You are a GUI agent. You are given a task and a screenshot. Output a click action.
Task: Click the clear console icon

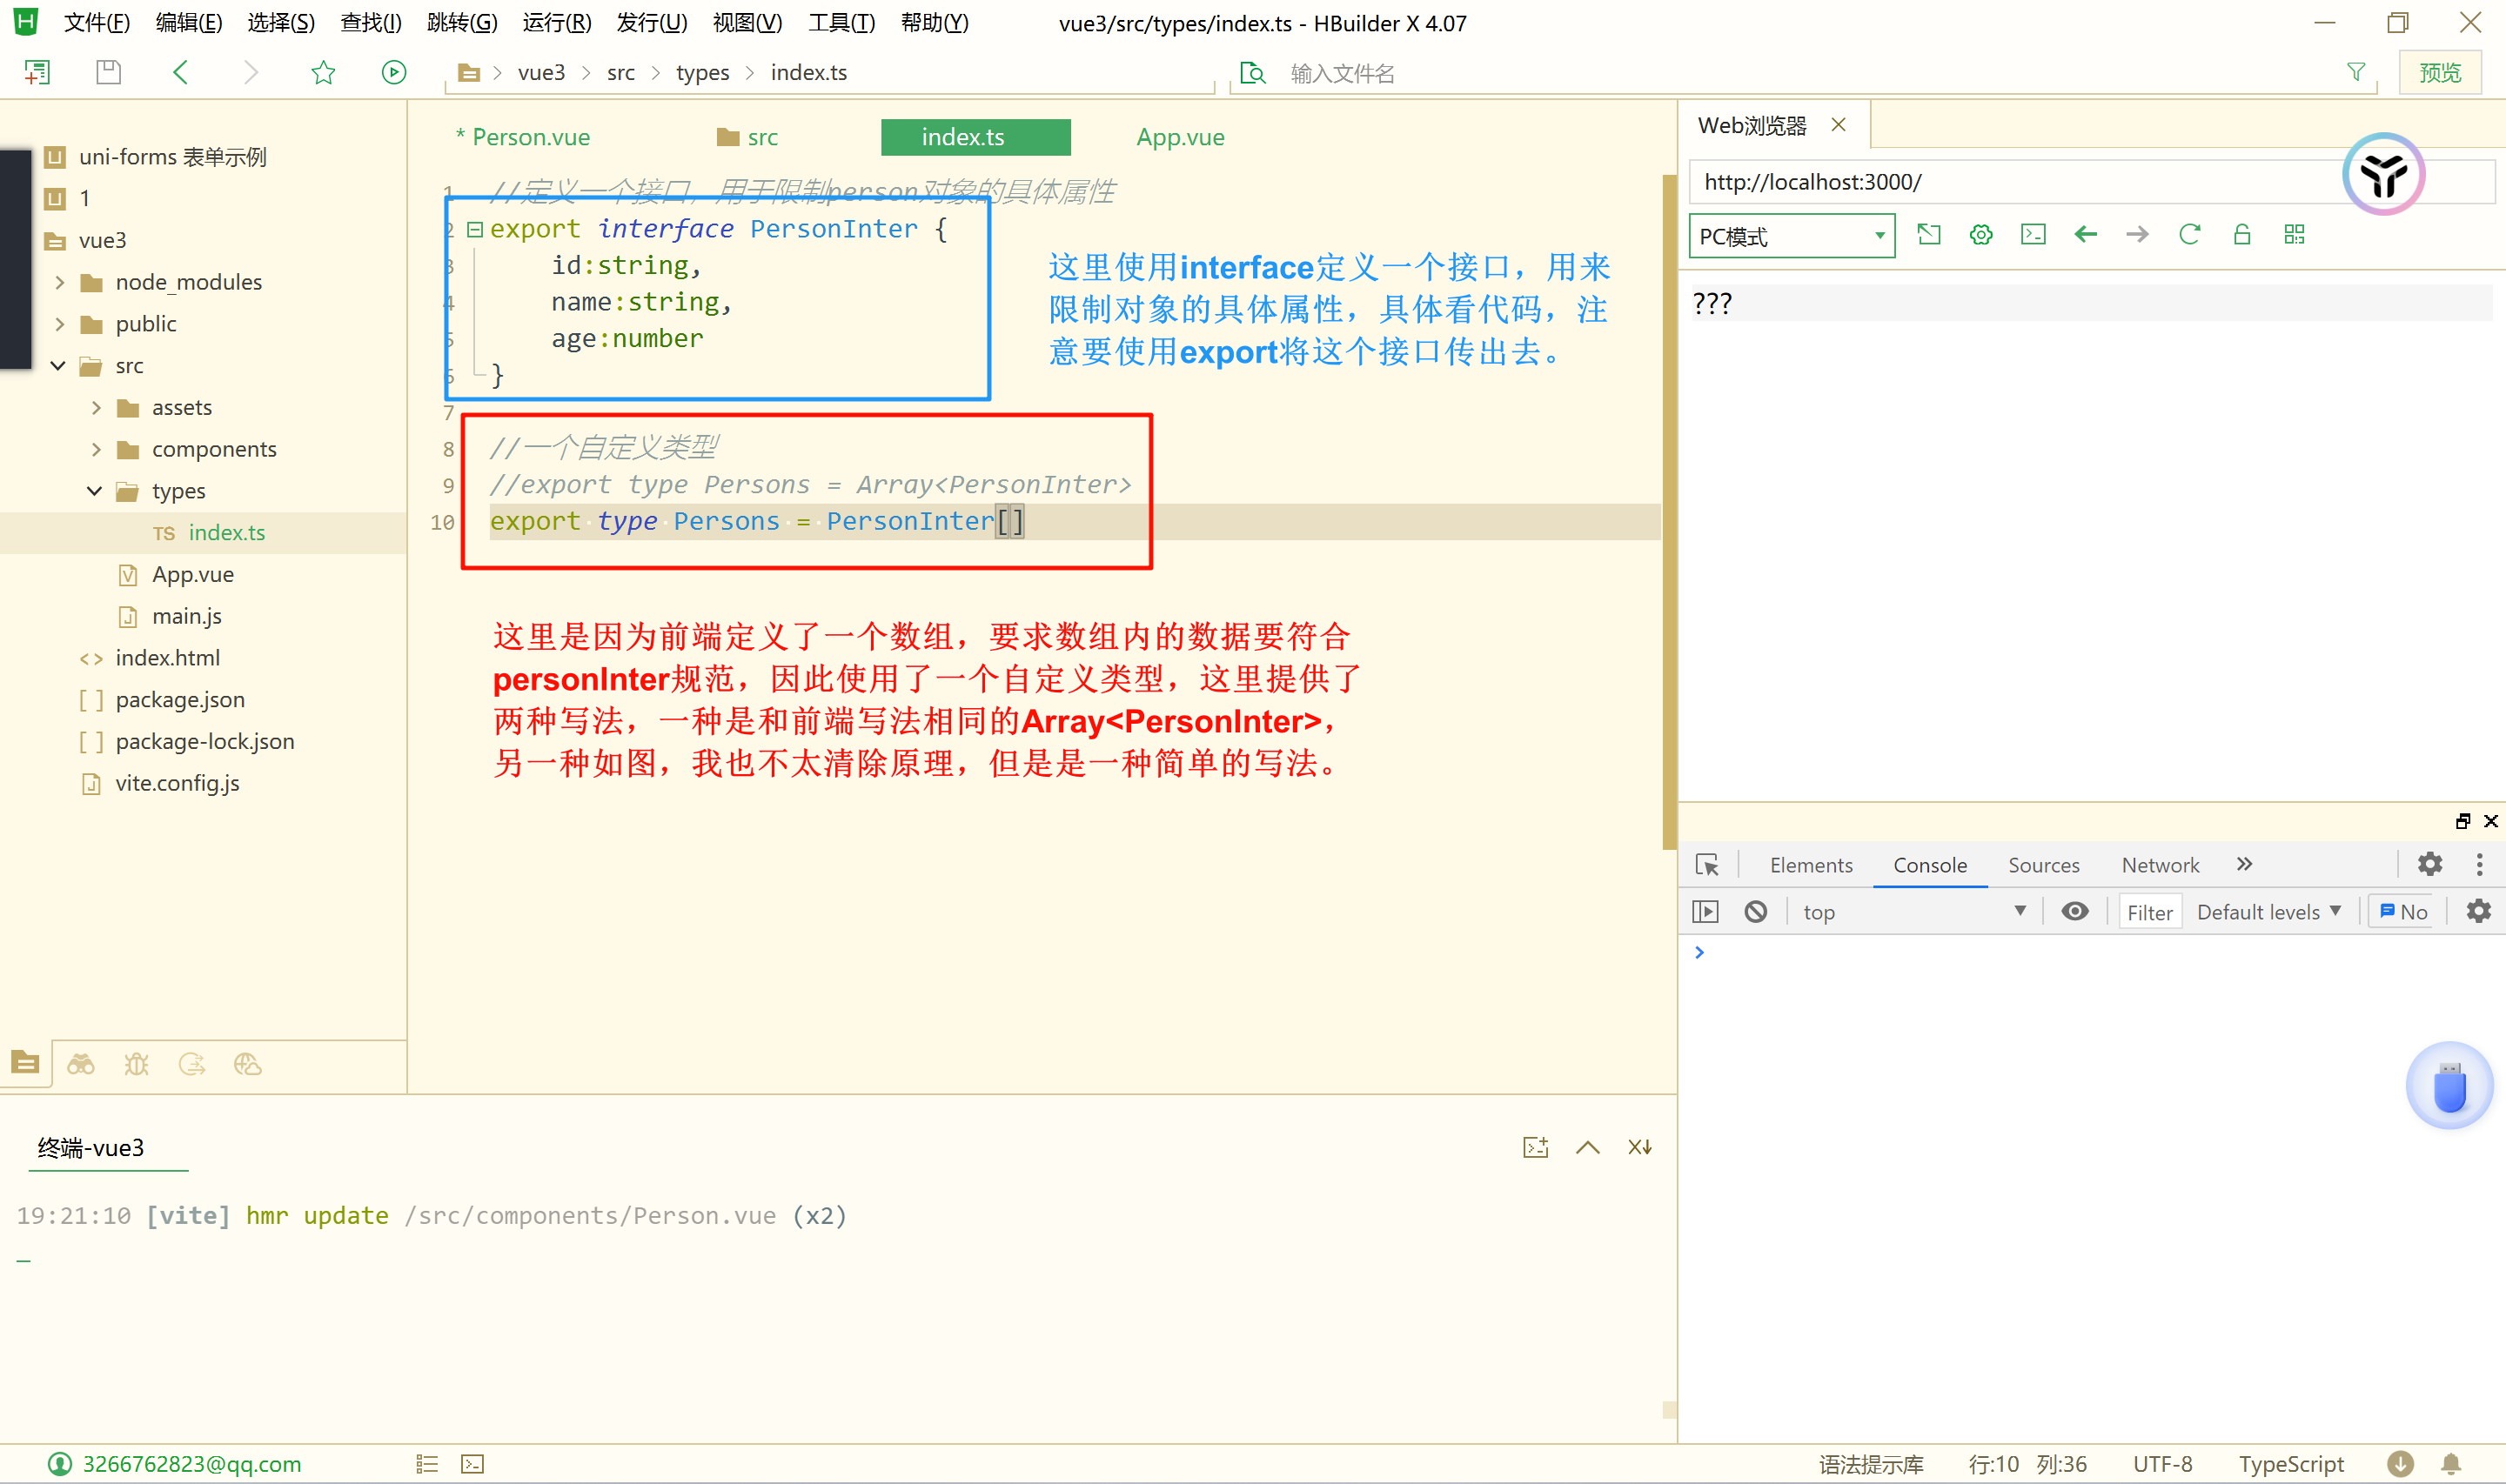(x=1755, y=912)
